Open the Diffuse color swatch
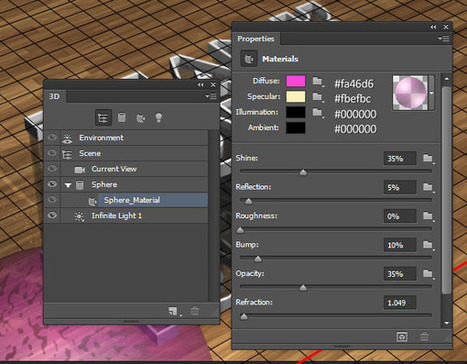The height and width of the screenshot is (364, 467). 296,81
